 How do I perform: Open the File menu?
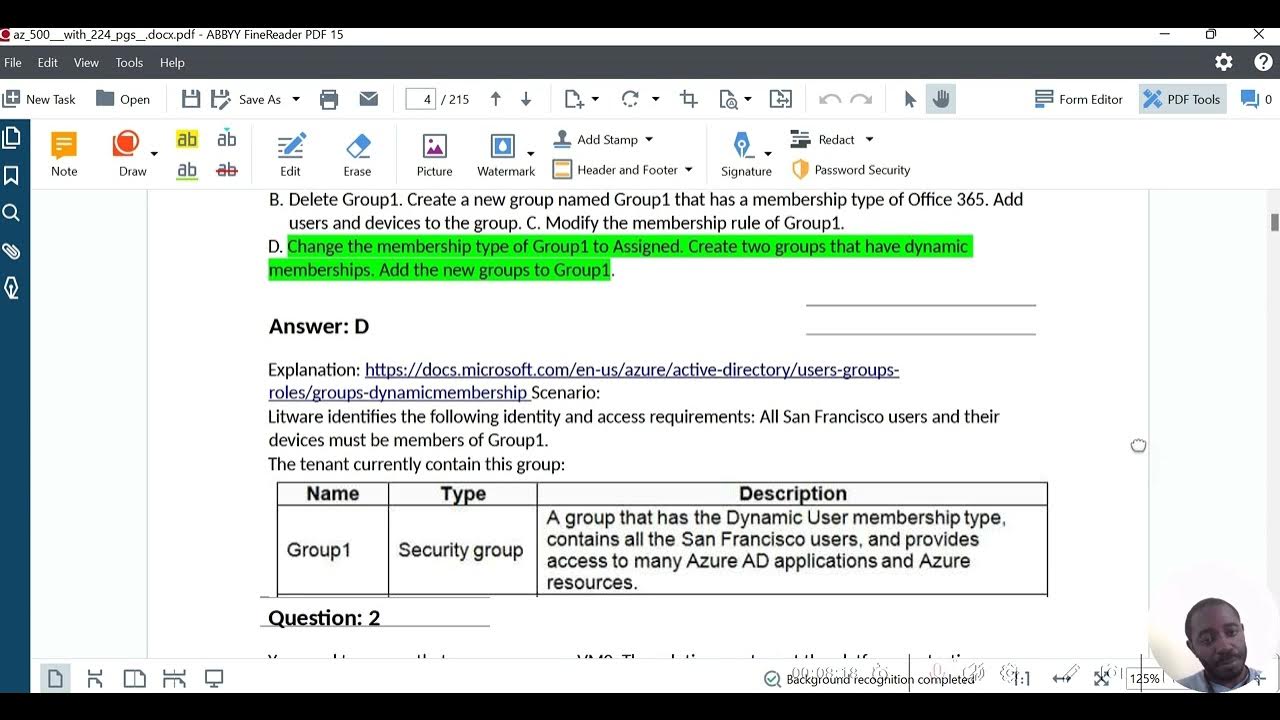tap(13, 62)
